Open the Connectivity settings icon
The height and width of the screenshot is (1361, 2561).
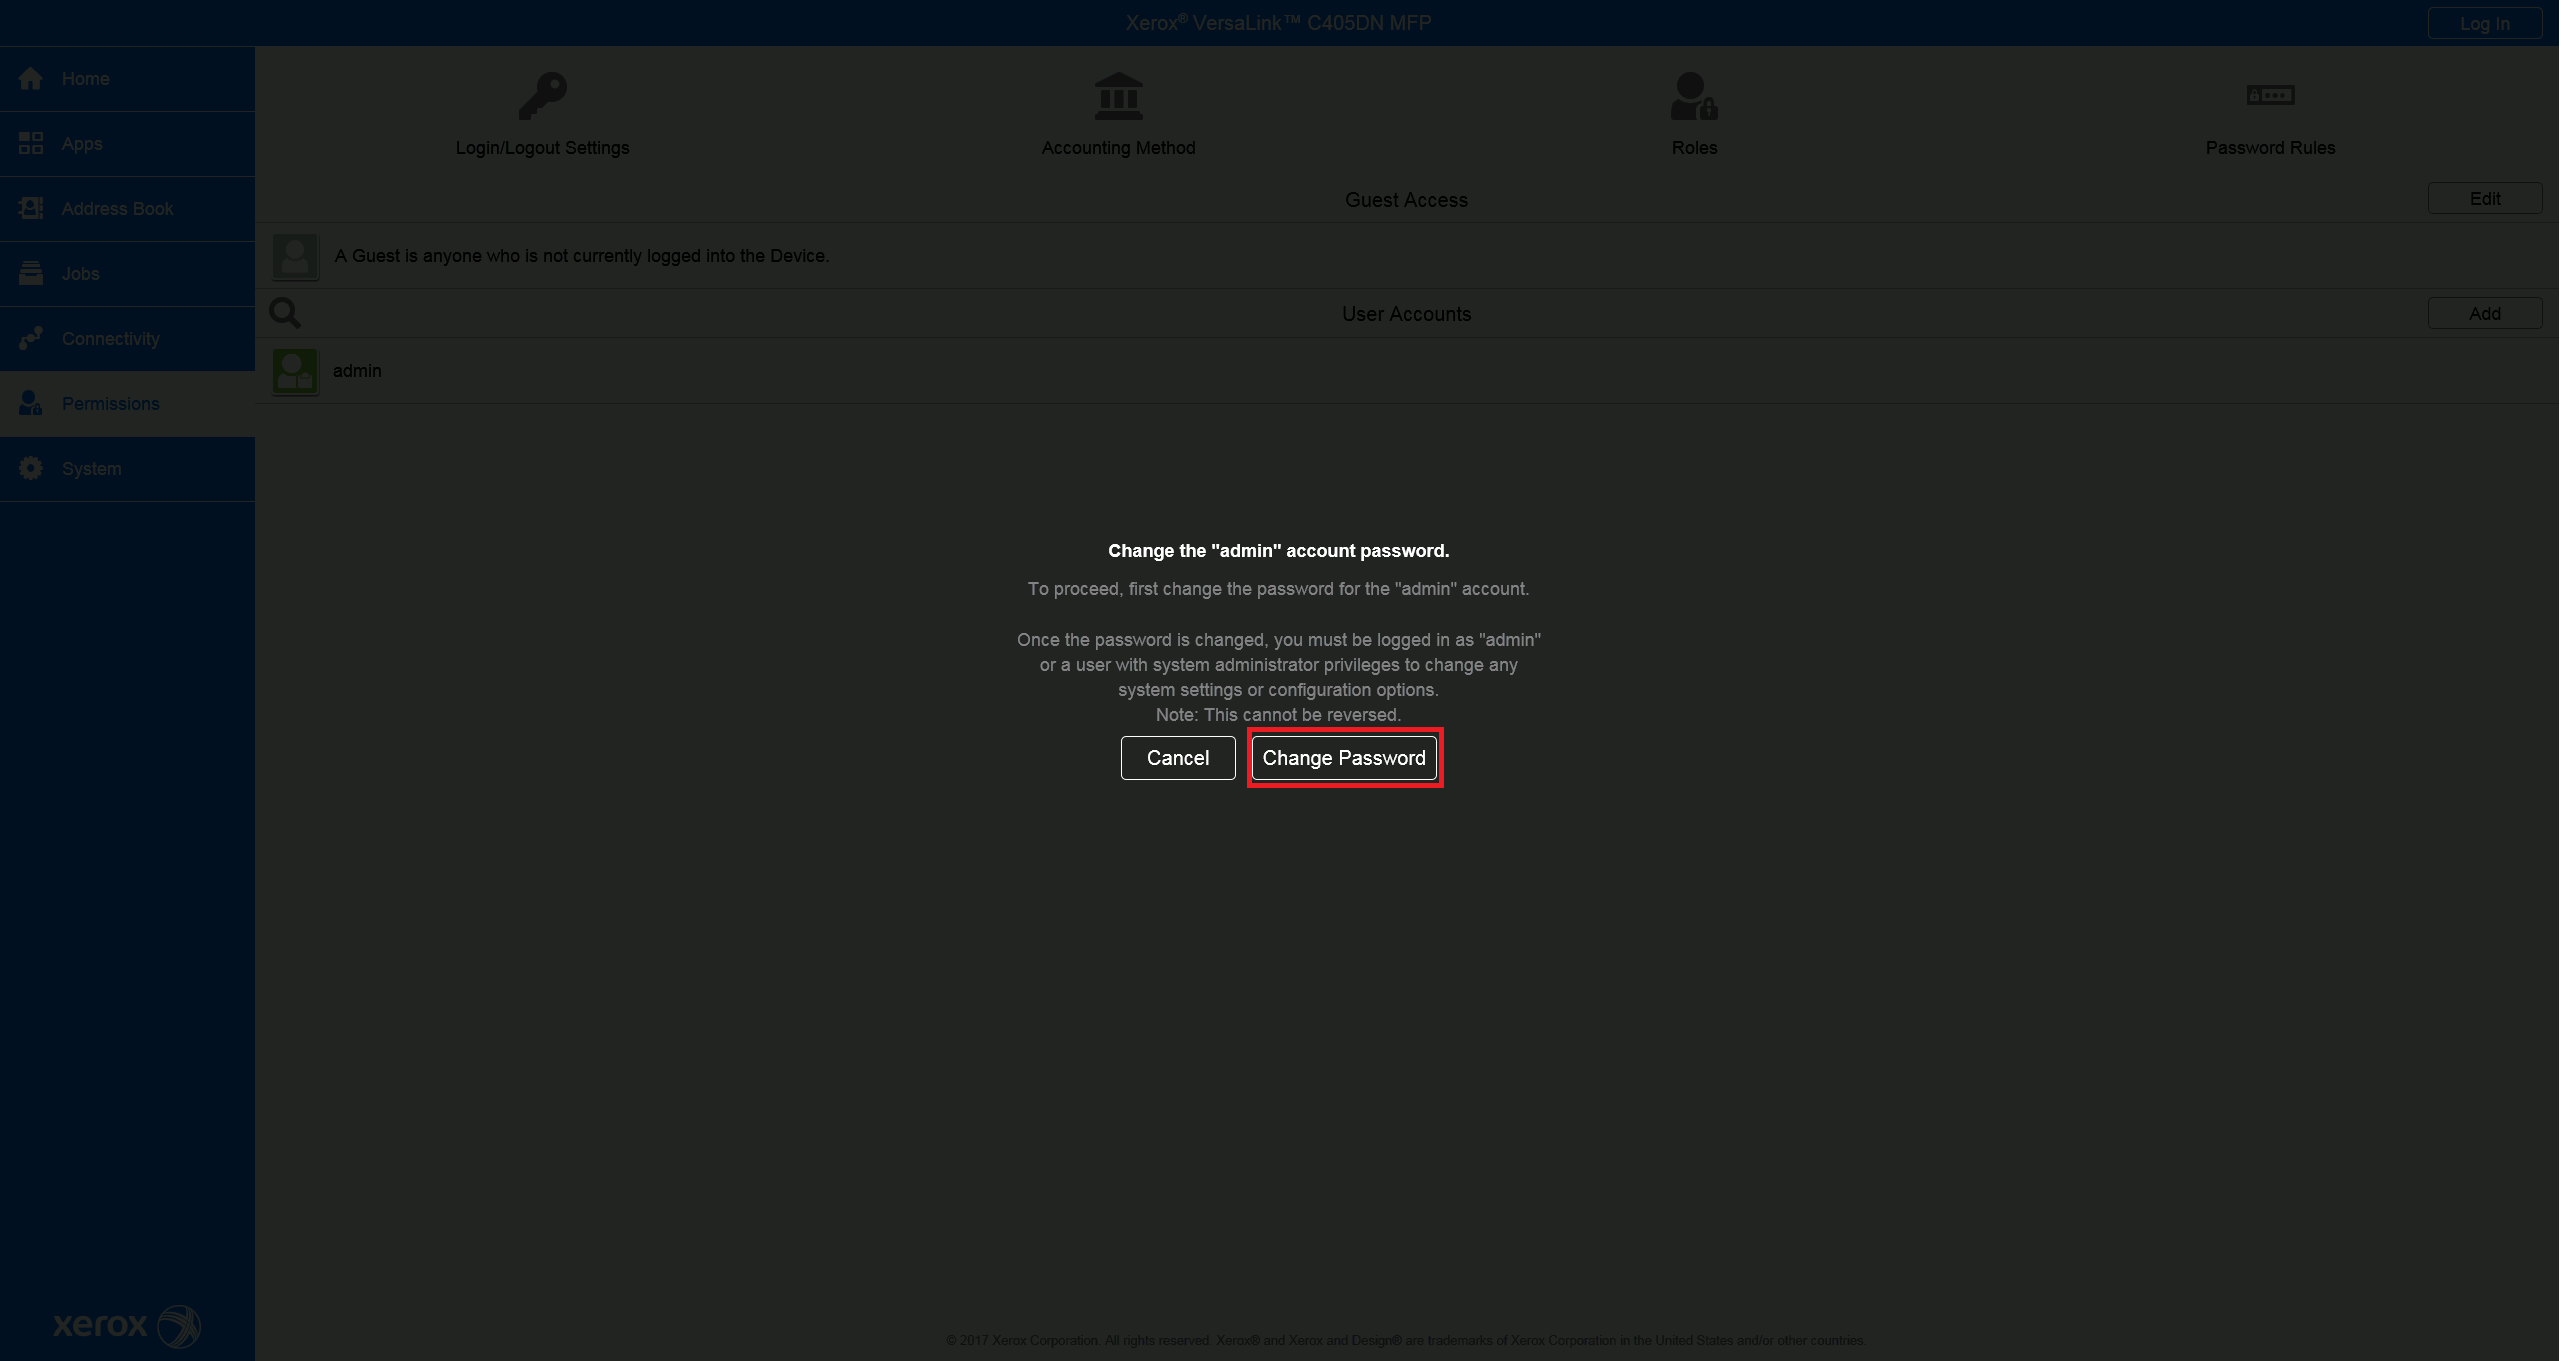point(31,338)
